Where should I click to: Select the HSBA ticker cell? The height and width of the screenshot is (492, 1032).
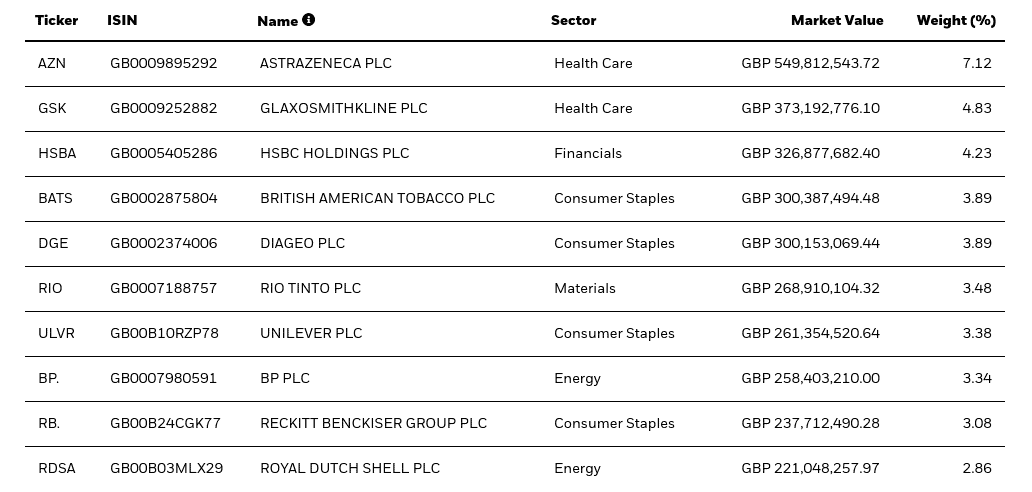(57, 153)
